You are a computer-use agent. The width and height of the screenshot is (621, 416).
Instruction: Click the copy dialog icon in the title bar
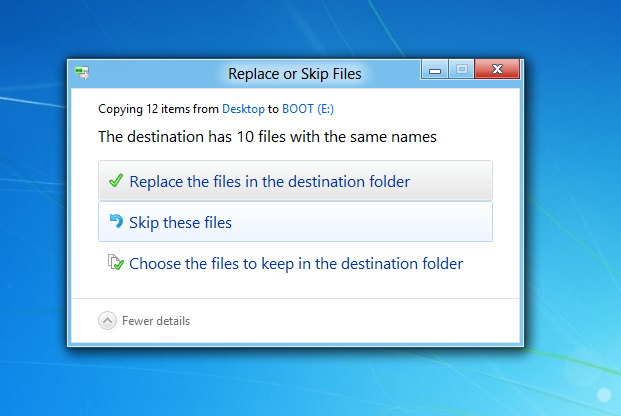(x=81, y=72)
